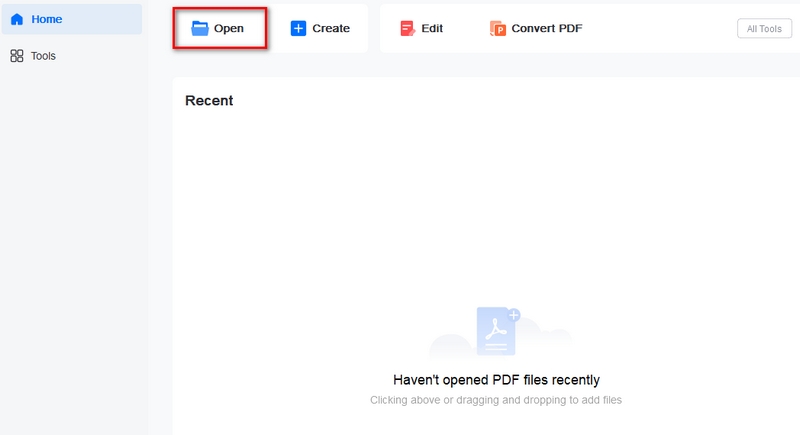Select the Home label in sidebar
The width and height of the screenshot is (800, 435).
pyautogui.click(x=46, y=19)
